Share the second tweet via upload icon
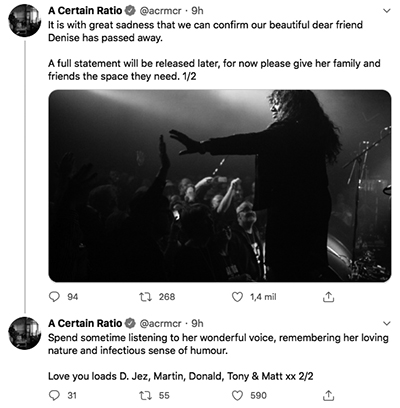400x408 pixels. click(328, 395)
